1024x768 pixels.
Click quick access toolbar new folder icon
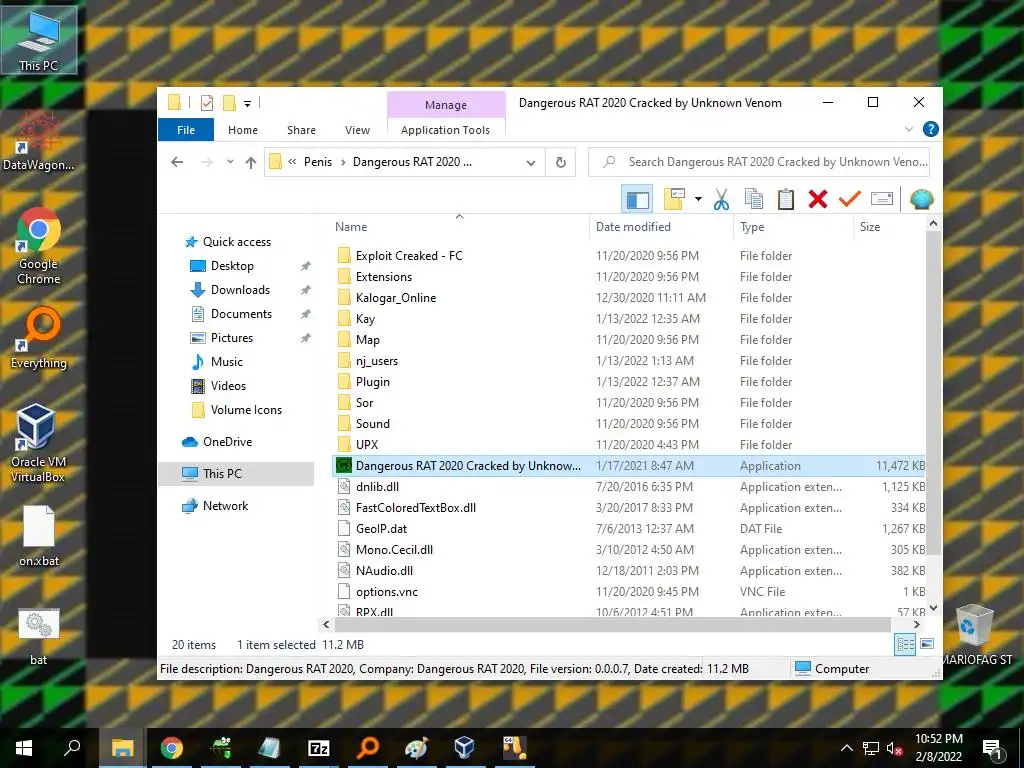[x=229, y=103]
